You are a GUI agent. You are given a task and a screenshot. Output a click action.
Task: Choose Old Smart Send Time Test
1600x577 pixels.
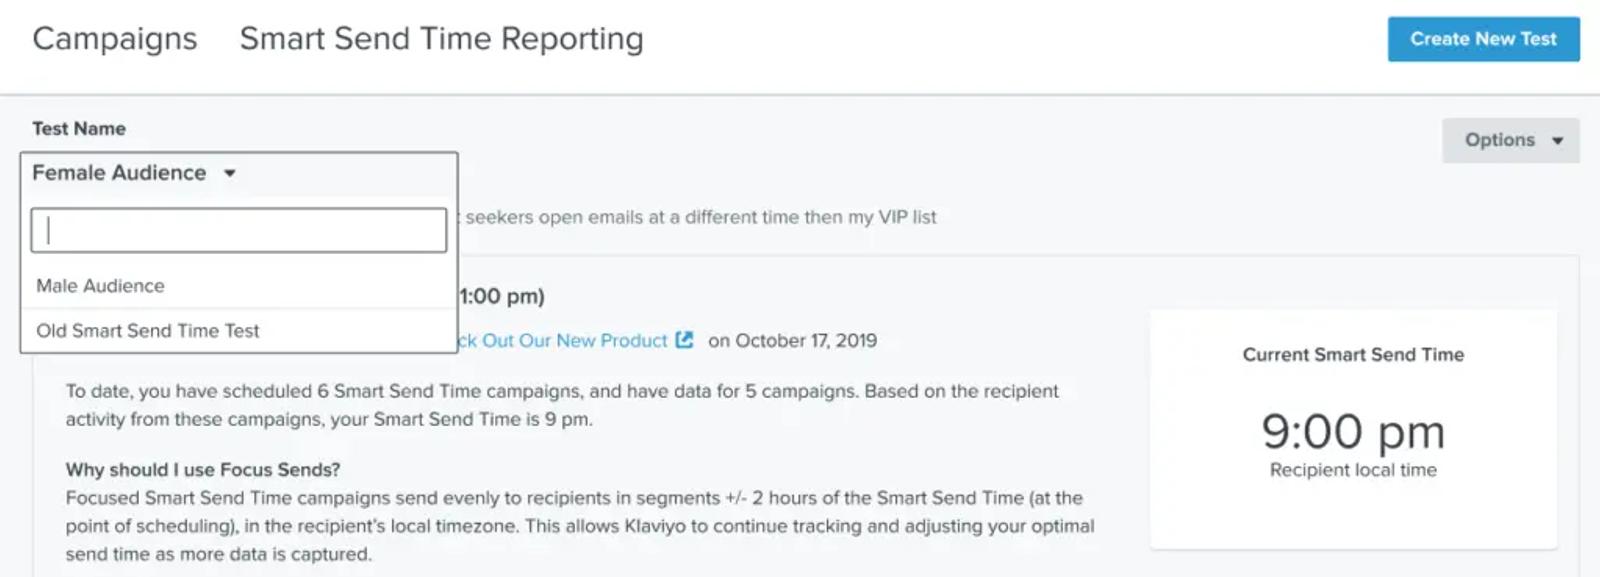click(x=239, y=331)
